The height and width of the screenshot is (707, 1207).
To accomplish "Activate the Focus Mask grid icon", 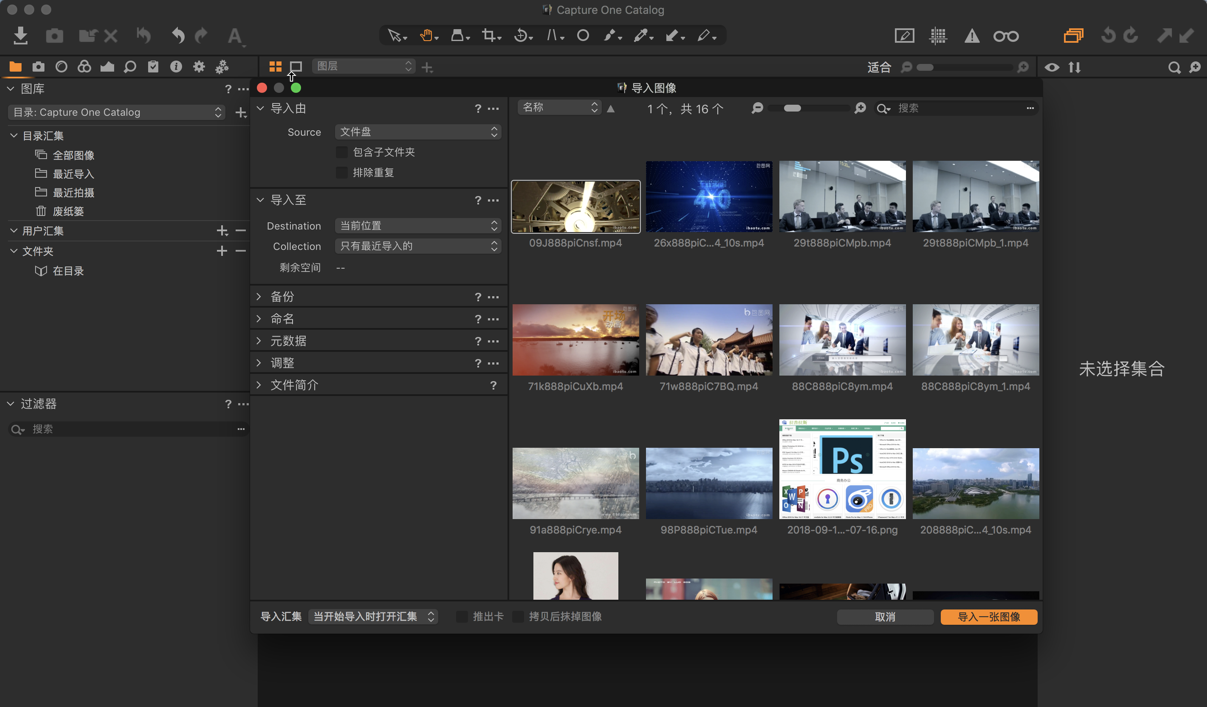I will (938, 35).
